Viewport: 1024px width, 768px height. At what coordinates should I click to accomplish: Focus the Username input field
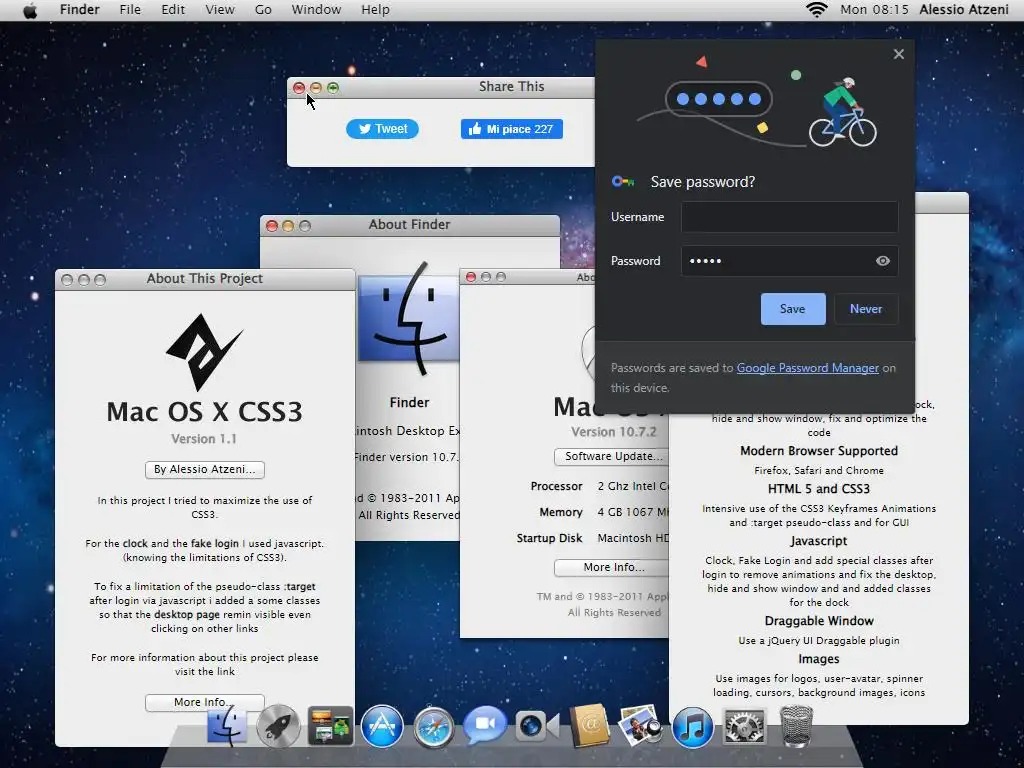790,217
